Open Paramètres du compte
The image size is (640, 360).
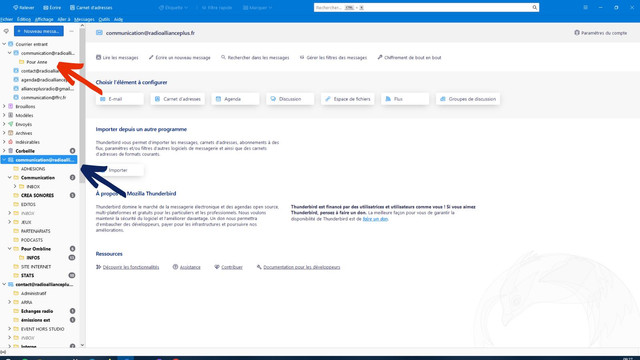point(600,33)
